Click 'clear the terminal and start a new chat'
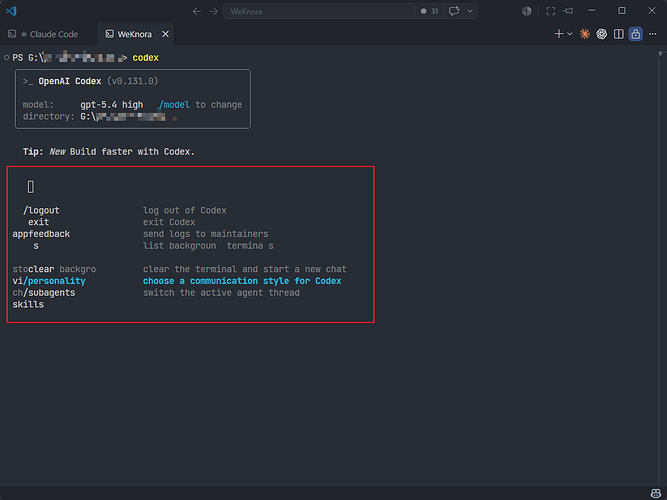This screenshot has width=667, height=500. tap(245, 269)
